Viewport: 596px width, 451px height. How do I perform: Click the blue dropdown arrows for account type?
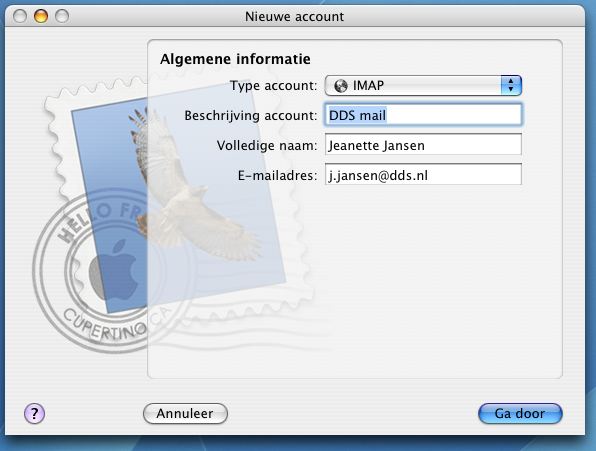click(511, 85)
